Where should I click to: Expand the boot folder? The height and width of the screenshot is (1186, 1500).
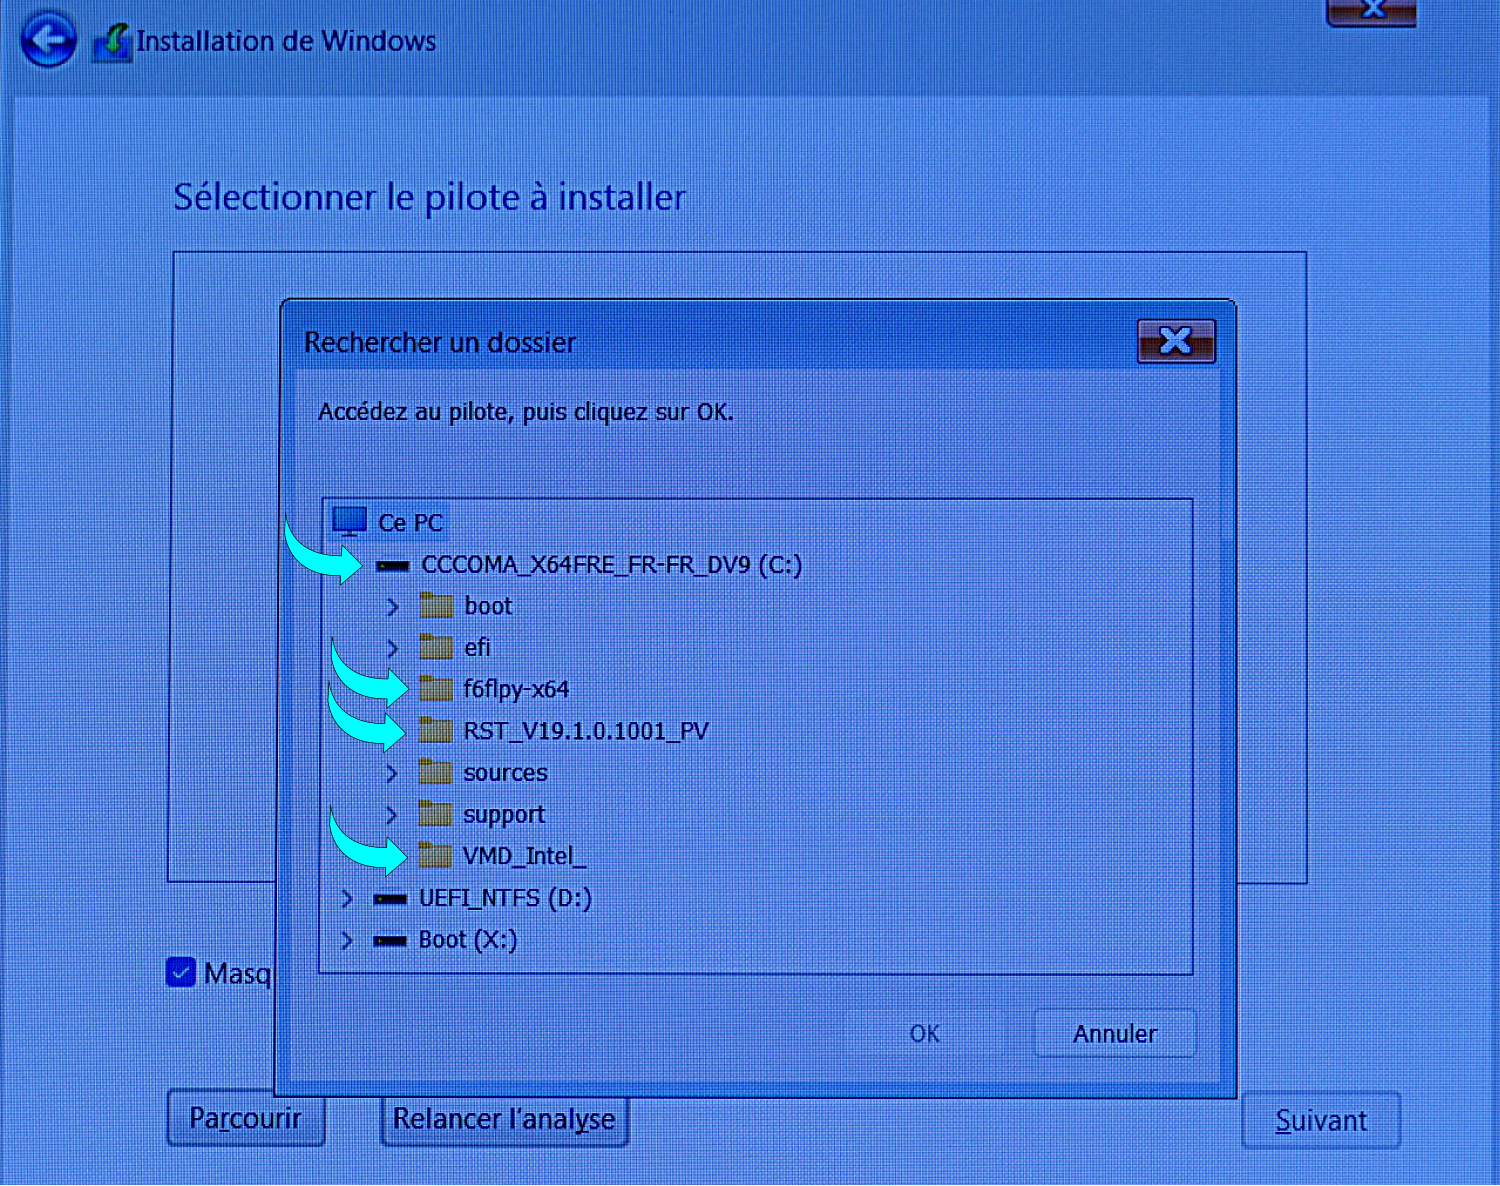click(392, 607)
